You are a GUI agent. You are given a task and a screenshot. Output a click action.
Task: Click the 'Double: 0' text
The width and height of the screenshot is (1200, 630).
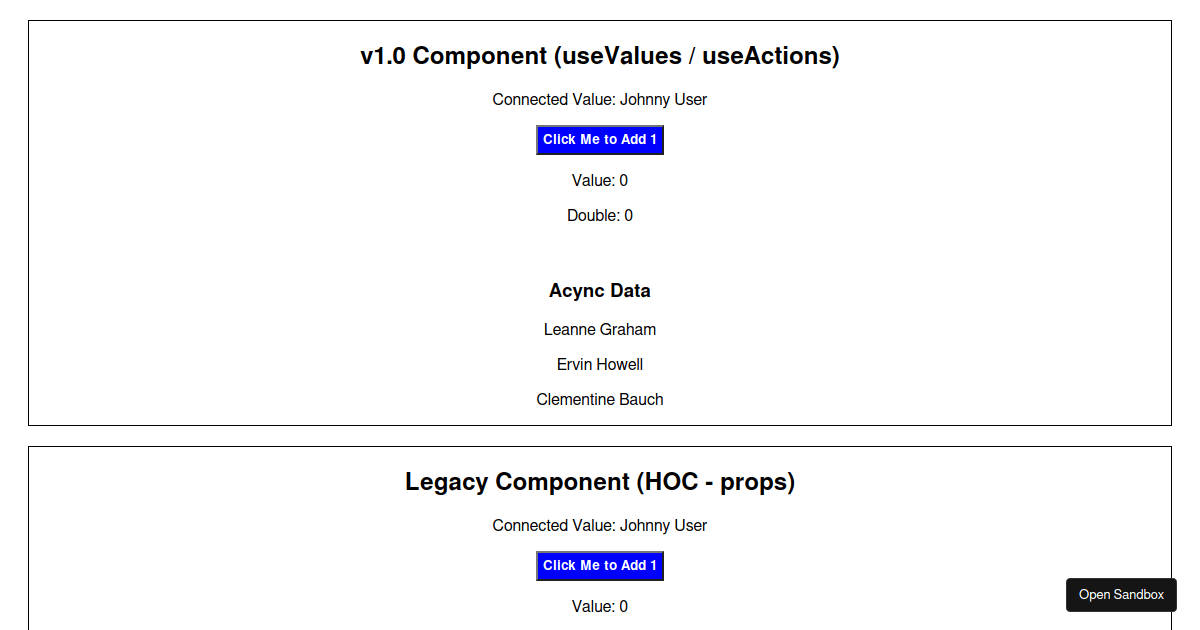[x=599, y=216]
